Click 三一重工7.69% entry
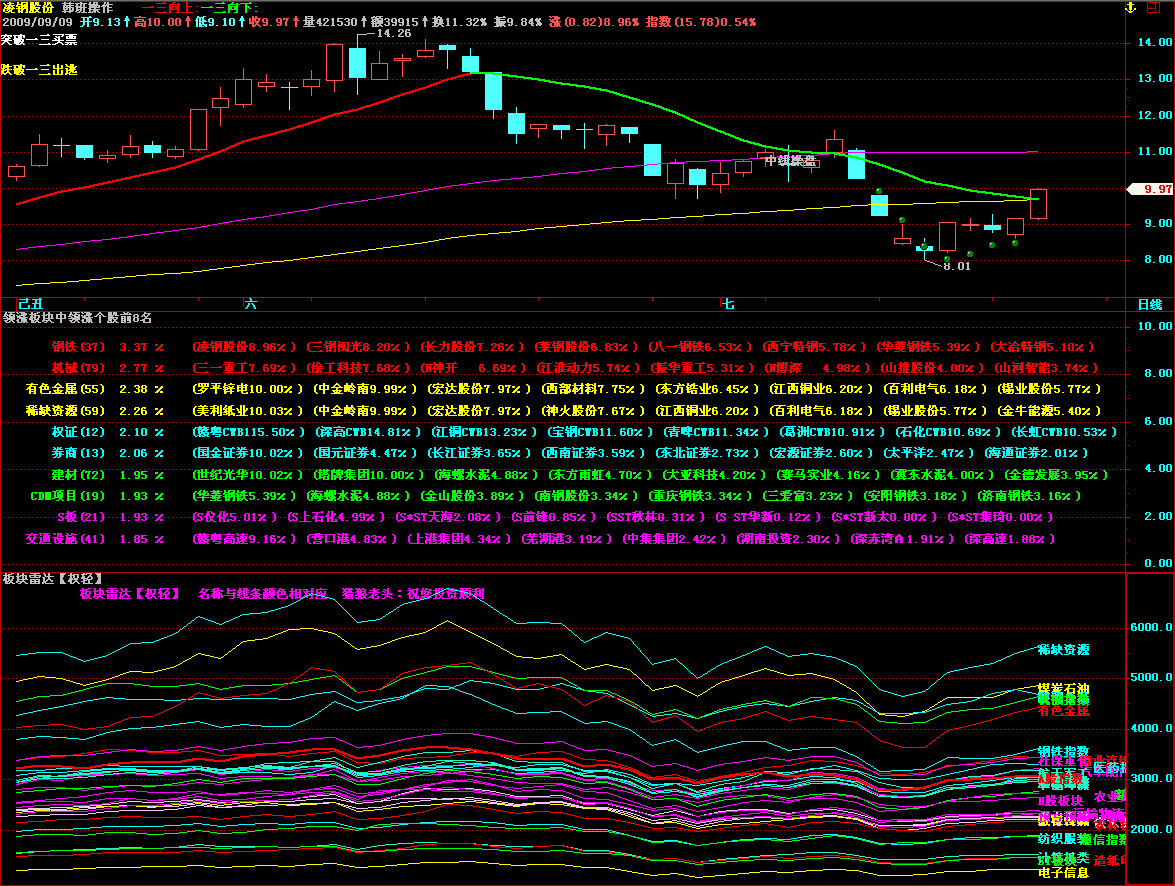The image size is (1175, 886). click(x=244, y=368)
